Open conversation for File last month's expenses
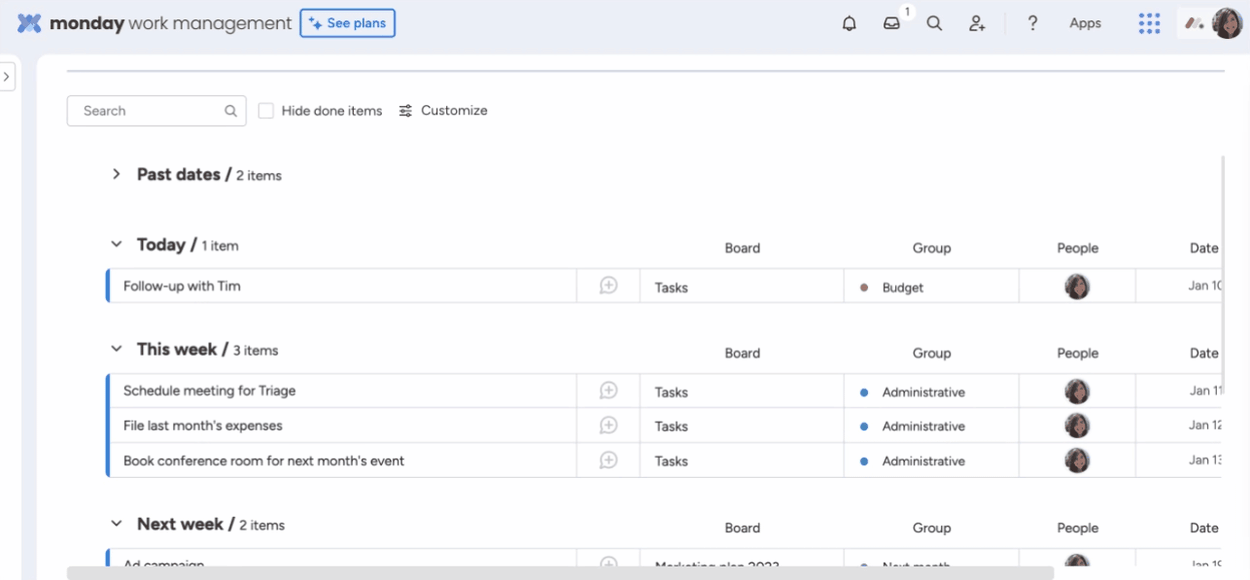Image resolution: width=1250 pixels, height=580 pixels. [608, 426]
